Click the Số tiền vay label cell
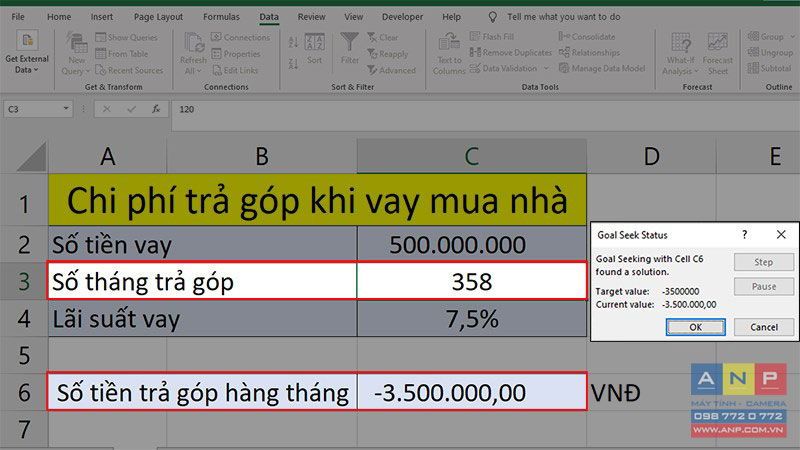The width and height of the screenshot is (800, 450). (203, 245)
